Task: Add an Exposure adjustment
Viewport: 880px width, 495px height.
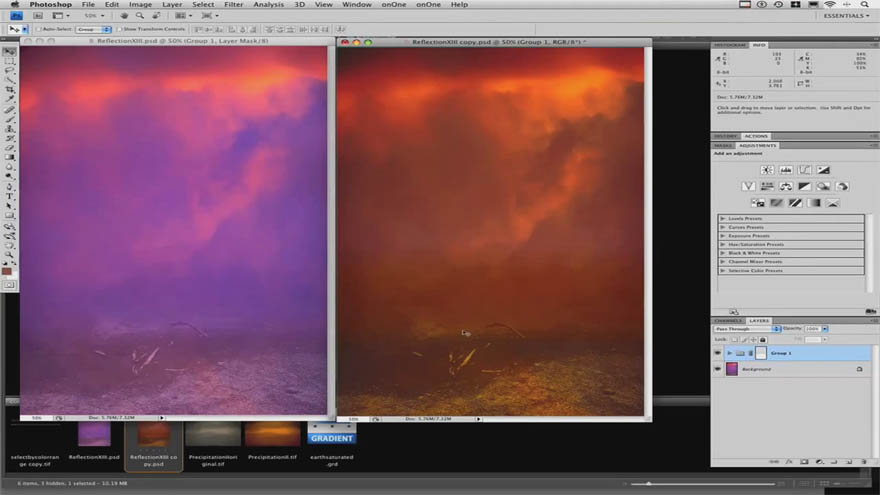Action: point(823,169)
